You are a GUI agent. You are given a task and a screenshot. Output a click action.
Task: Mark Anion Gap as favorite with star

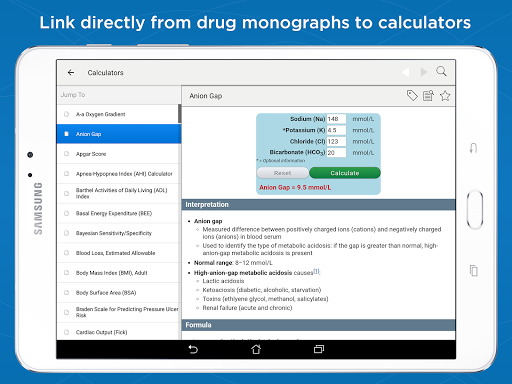pos(445,96)
